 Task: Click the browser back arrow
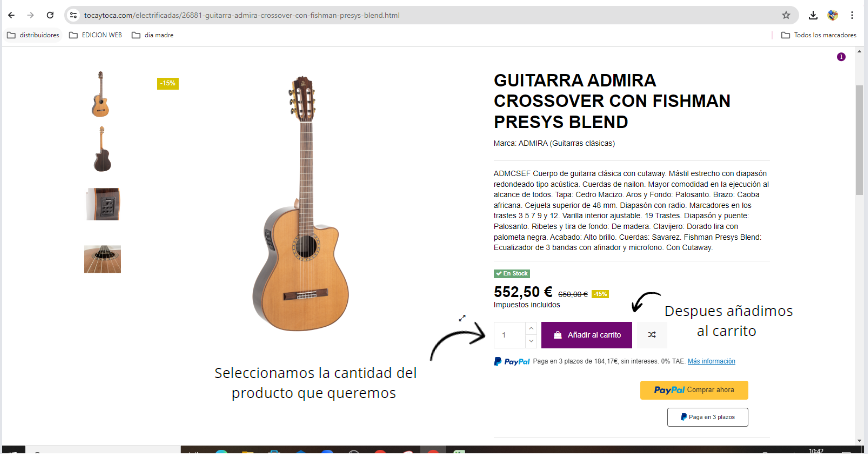click(12, 16)
